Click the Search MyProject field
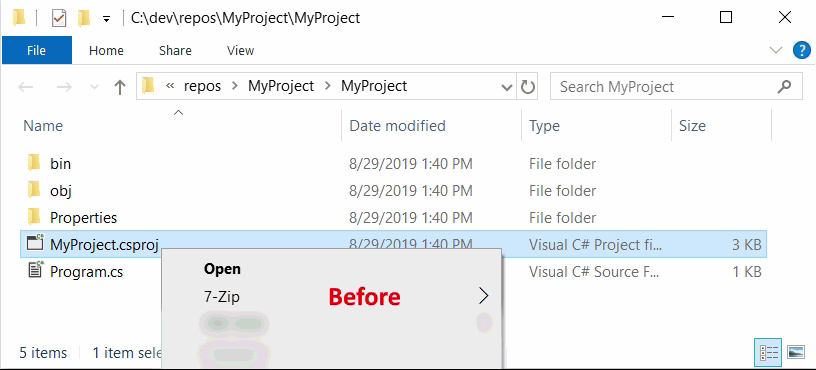The height and width of the screenshot is (370, 816). click(x=661, y=86)
